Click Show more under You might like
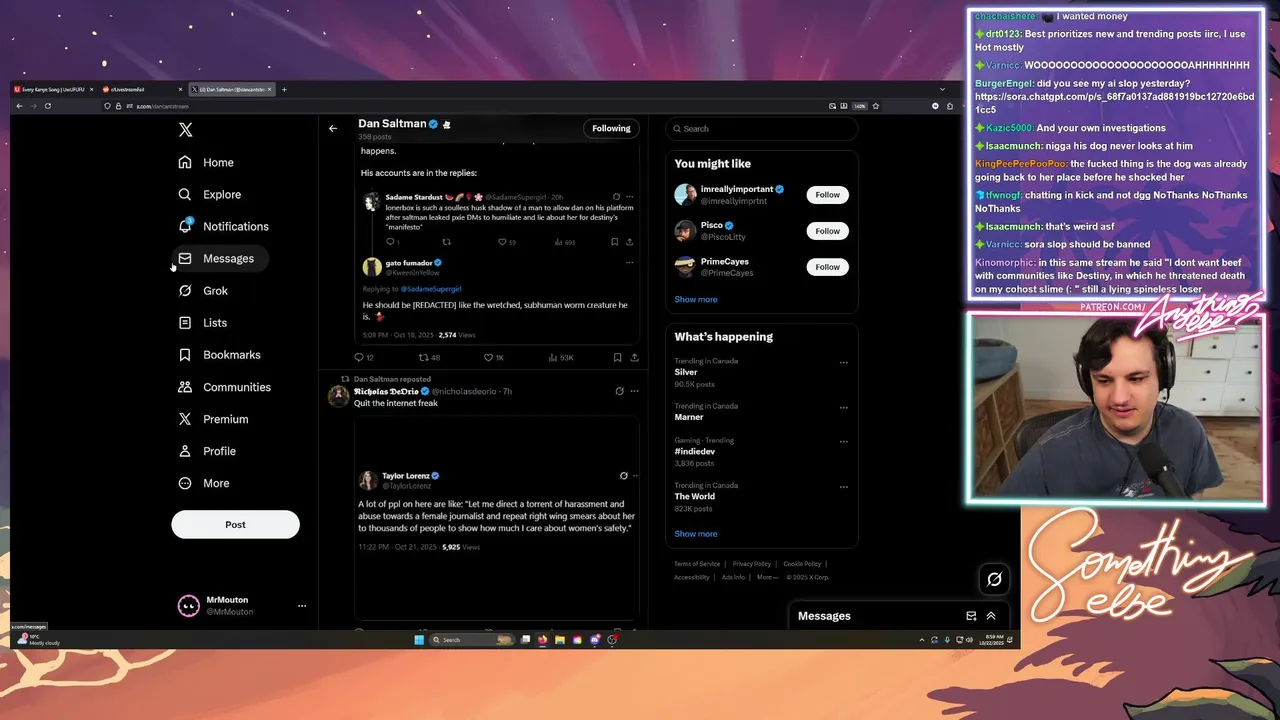The width and height of the screenshot is (1280, 720). pos(696,299)
